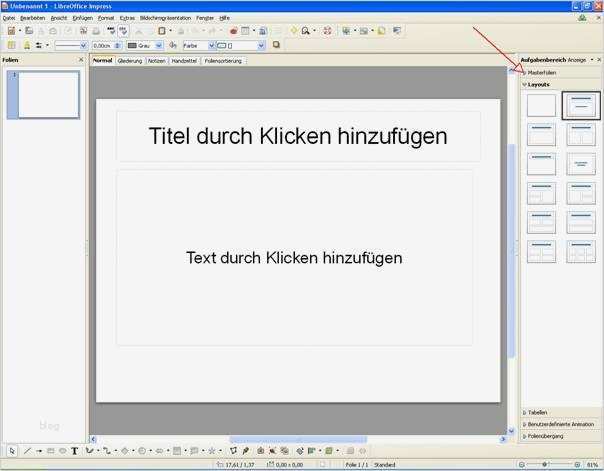
Task: Click the help lifebuoy icon
Action: [327, 31]
